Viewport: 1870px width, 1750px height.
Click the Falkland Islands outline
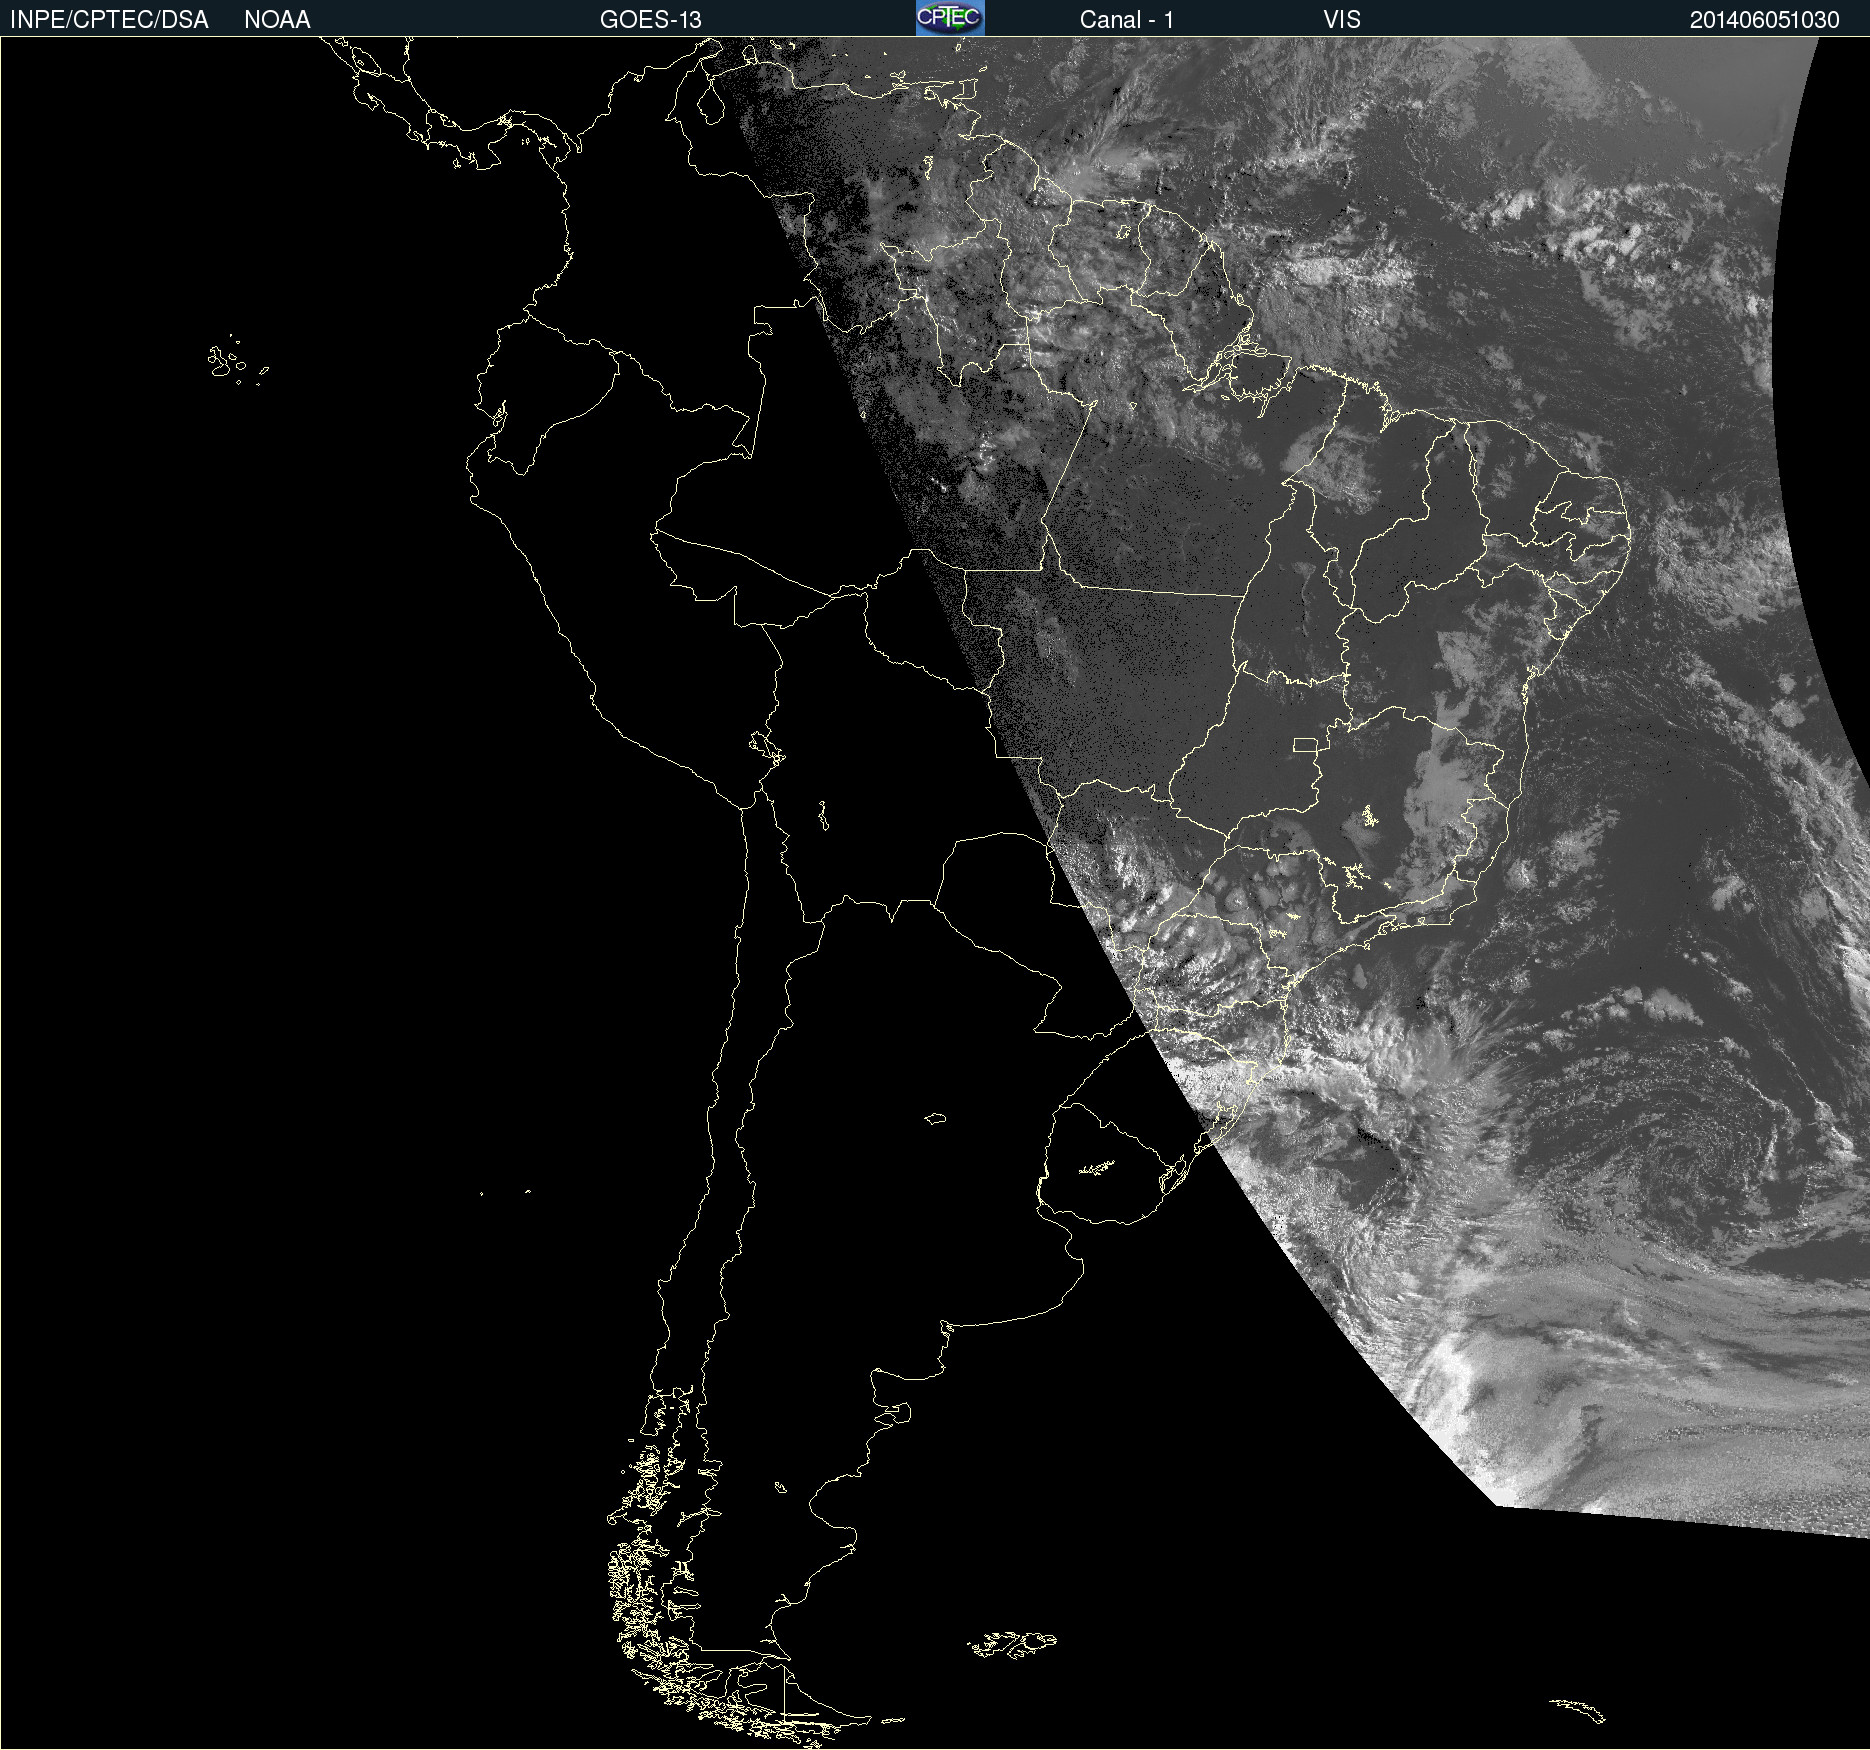(1012, 1644)
